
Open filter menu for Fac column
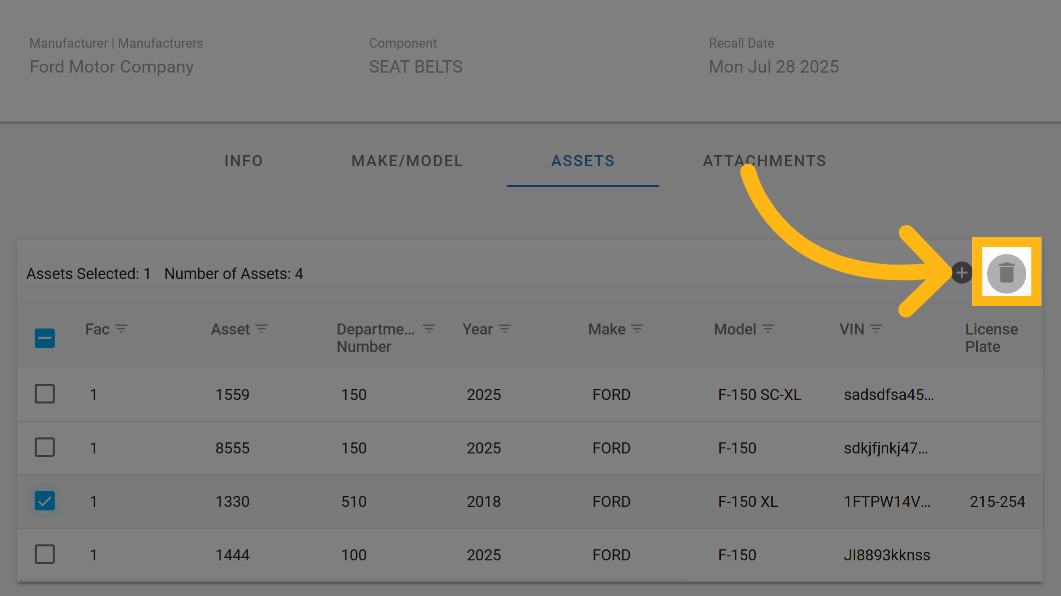pos(121,329)
